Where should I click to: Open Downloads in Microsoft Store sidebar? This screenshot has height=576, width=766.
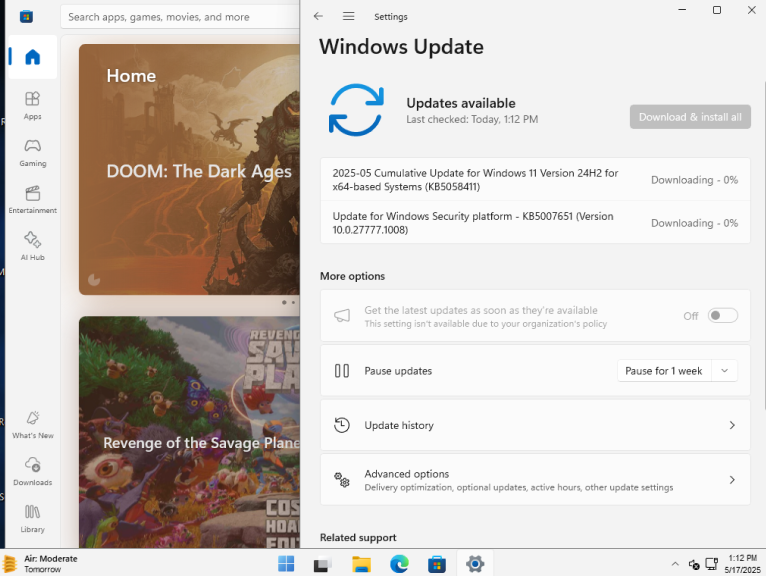pyautogui.click(x=32, y=471)
